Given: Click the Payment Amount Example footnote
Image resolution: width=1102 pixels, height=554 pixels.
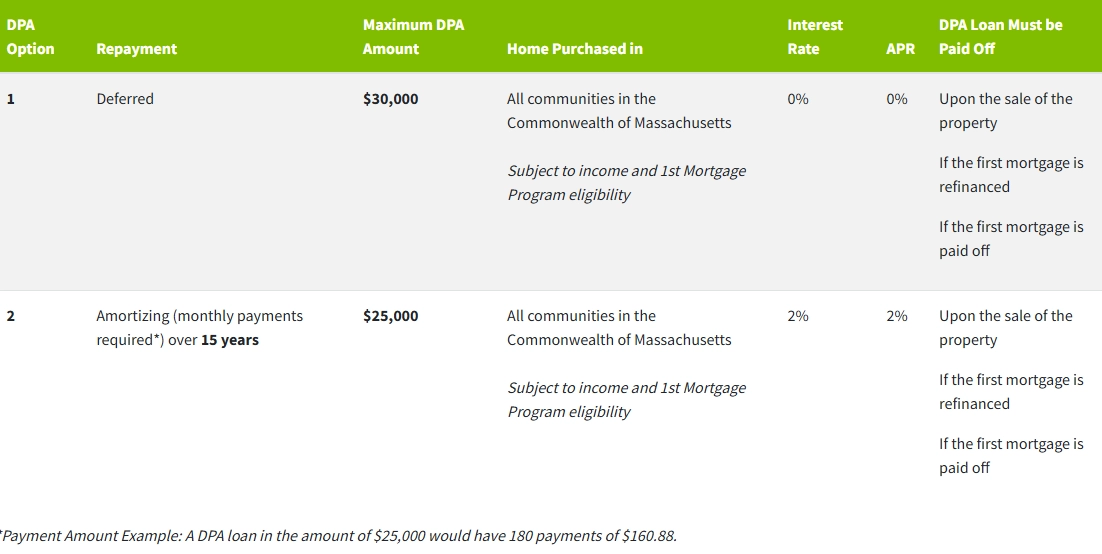Looking at the screenshot, I should point(338,536).
